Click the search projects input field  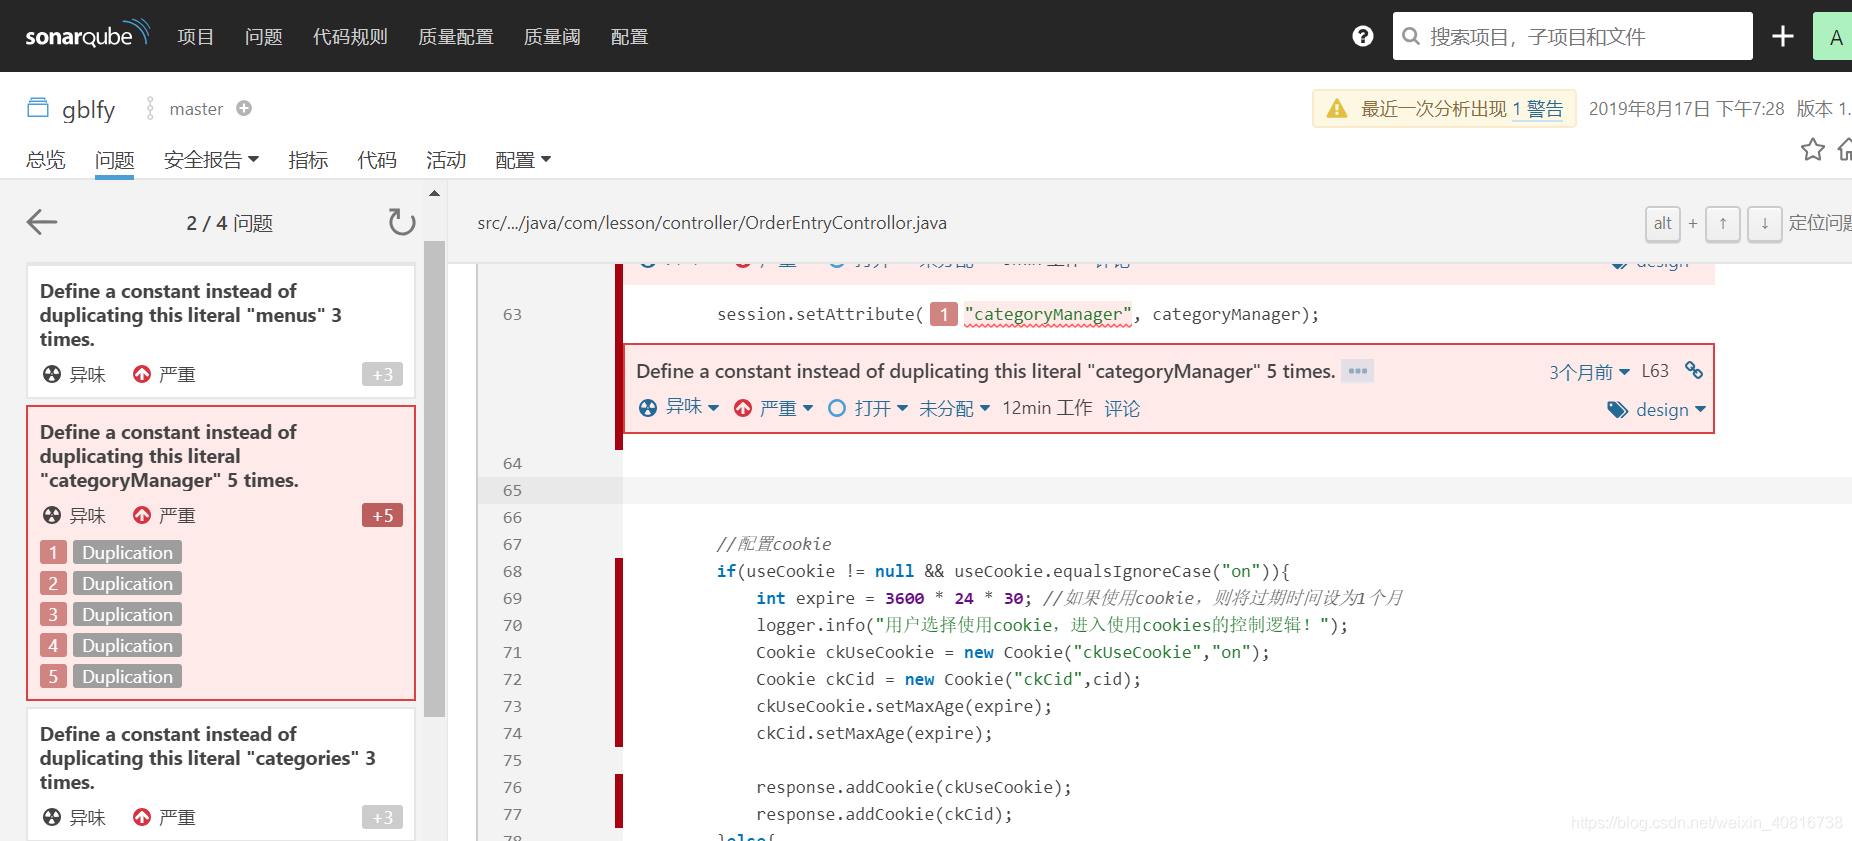coord(1572,36)
